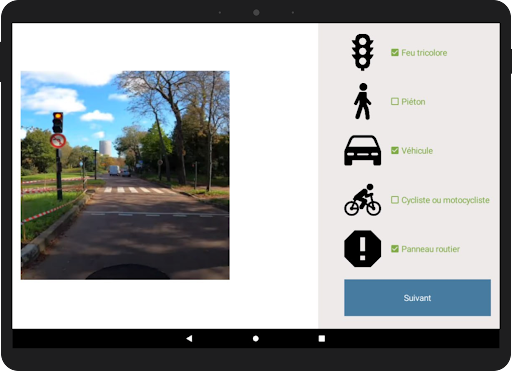
Task: Tap the Android back triangle icon
Action: 189,338
